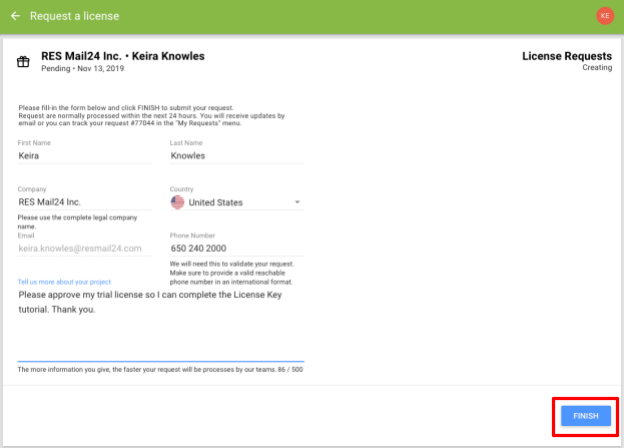
Task: Click the Company field with RES Mail24 Inc.
Action: 84,202
